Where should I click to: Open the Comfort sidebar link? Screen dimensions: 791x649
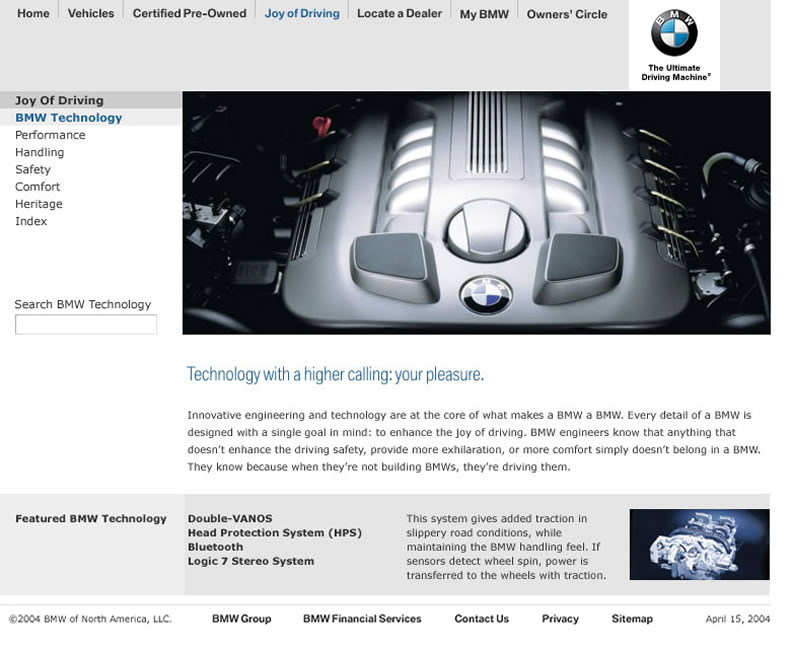[x=38, y=187]
